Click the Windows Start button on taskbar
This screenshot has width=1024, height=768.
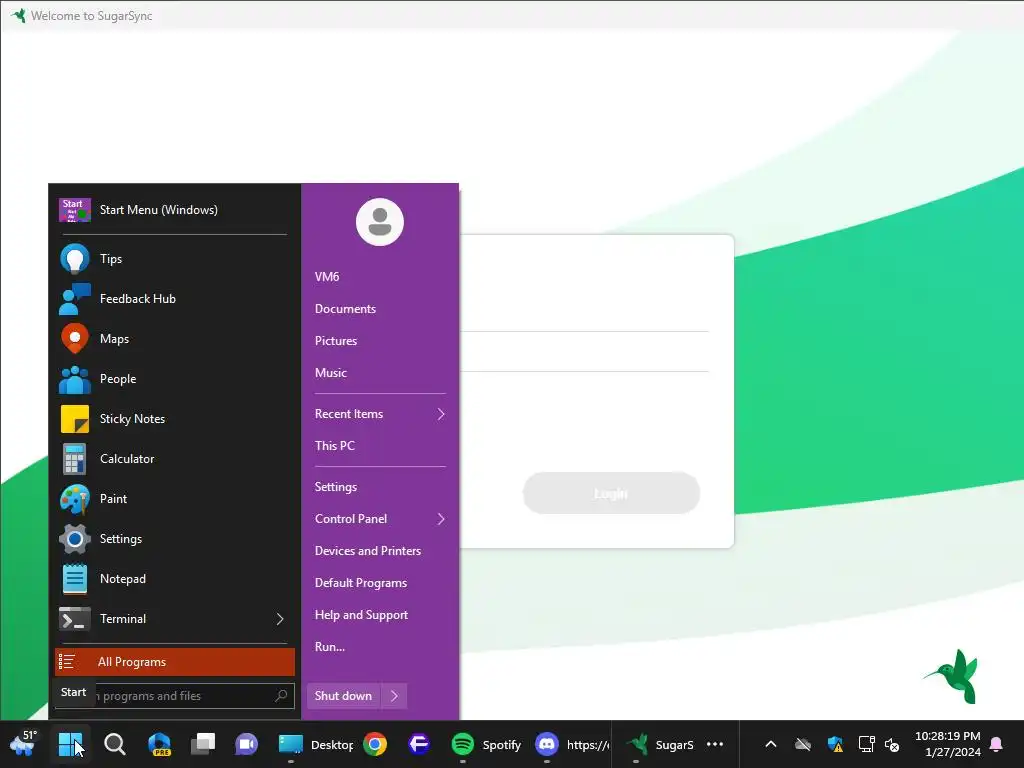70,744
